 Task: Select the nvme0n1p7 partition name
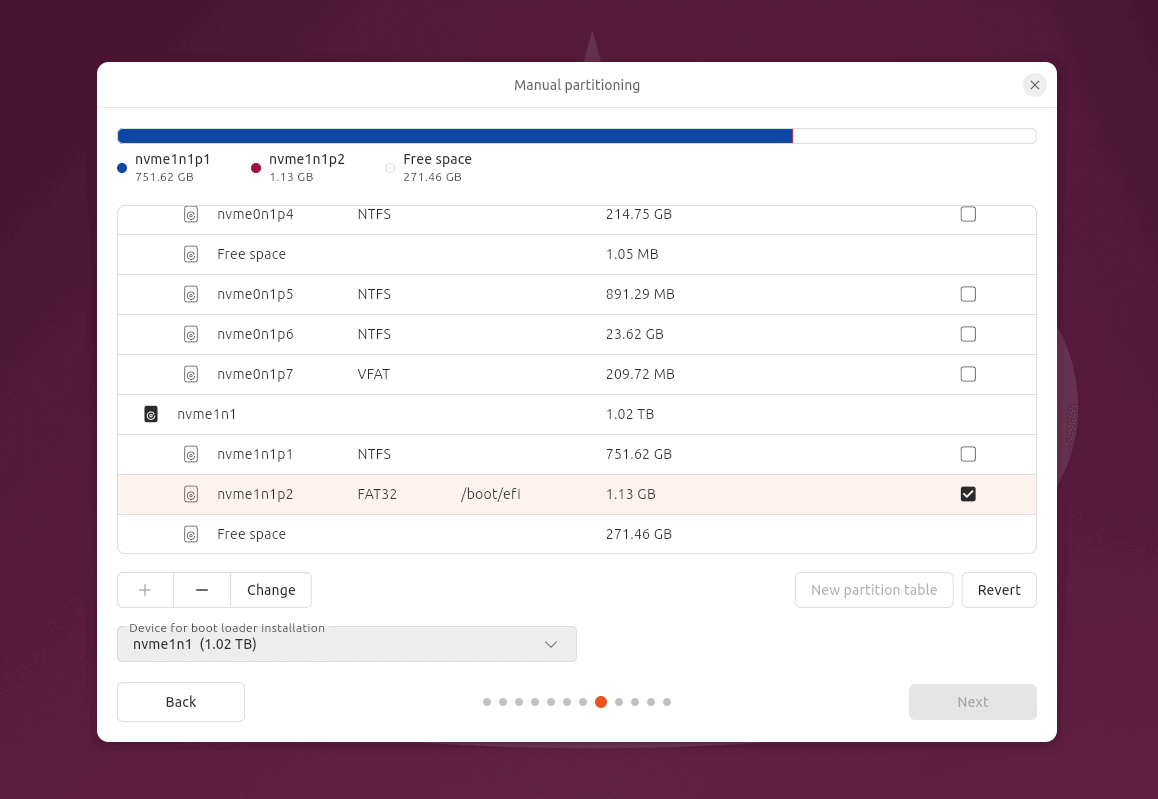256,374
